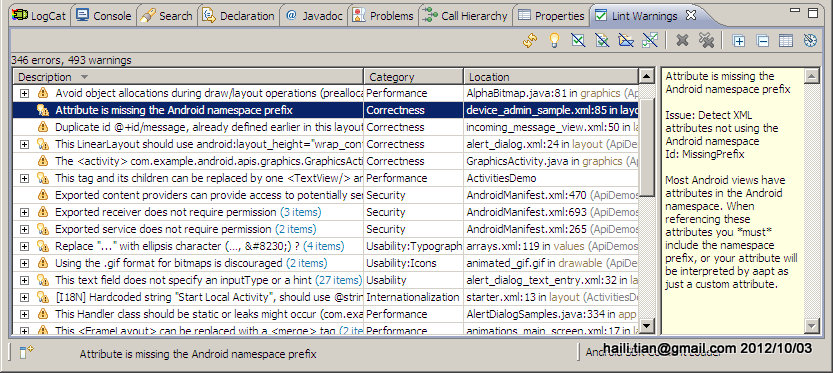Click '346 errors, 493 warnings' summary text
The image size is (833, 373).
click(71, 60)
